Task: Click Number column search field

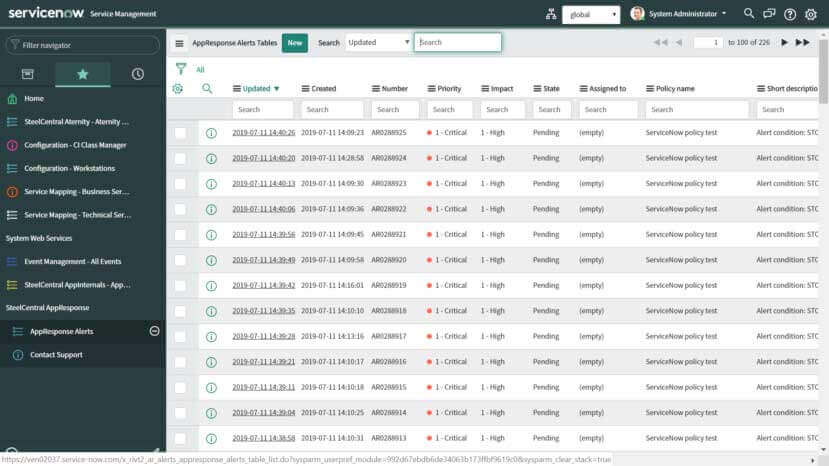Action: (394, 109)
